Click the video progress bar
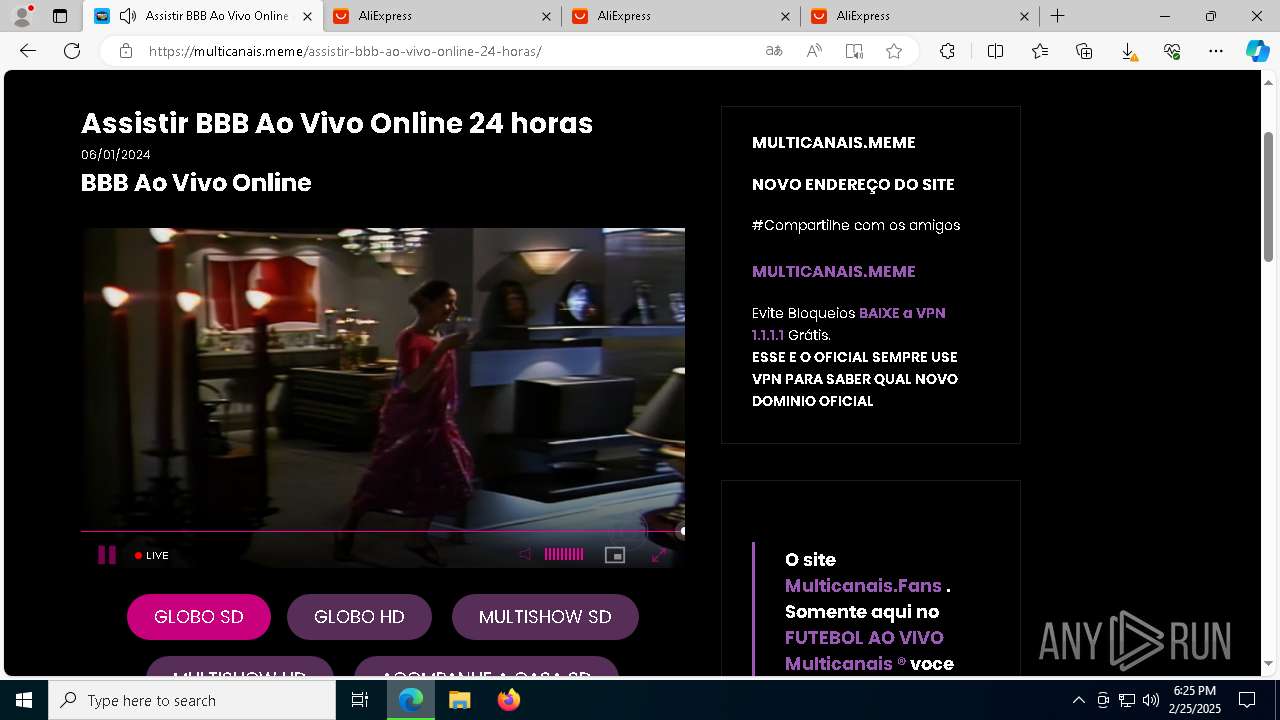This screenshot has width=1280, height=720. (382, 531)
